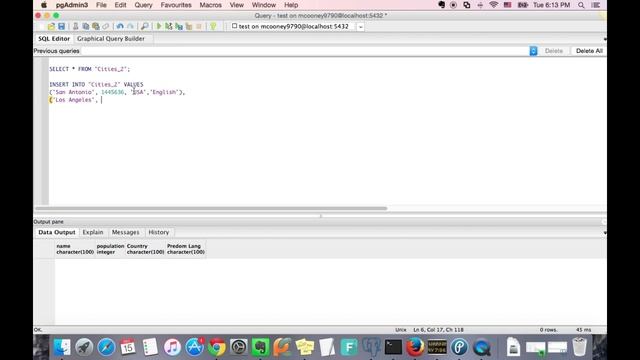Viewport: 640px width, 360px height.
Task: Click the Country column header
Action: tap(145, 249)
